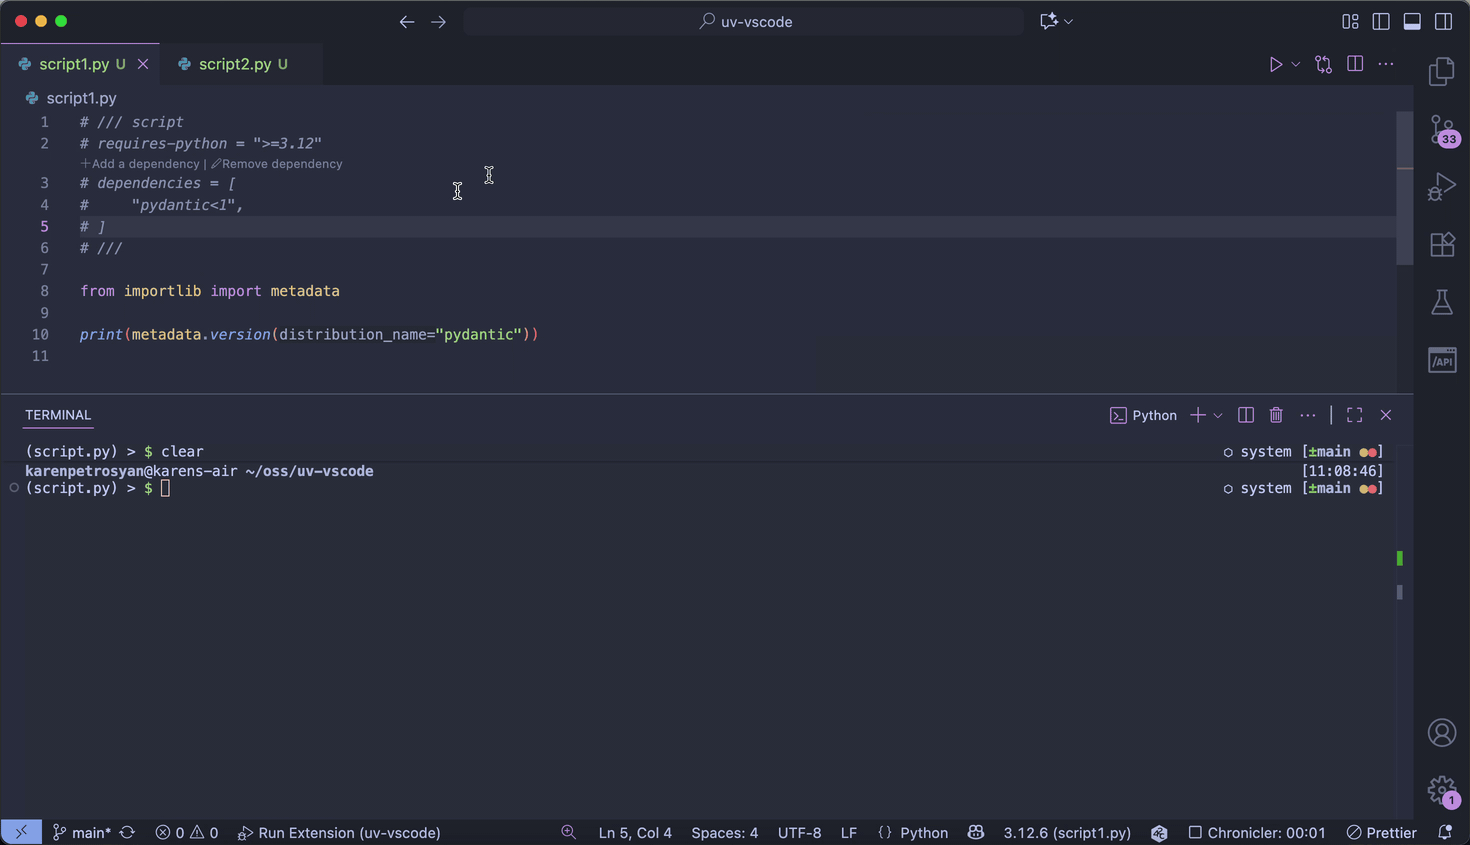Image resolution: width=1470 pixels, height=845 pixels.
Task: Split the terminal panel
Action: click(x=1245, y=415)
